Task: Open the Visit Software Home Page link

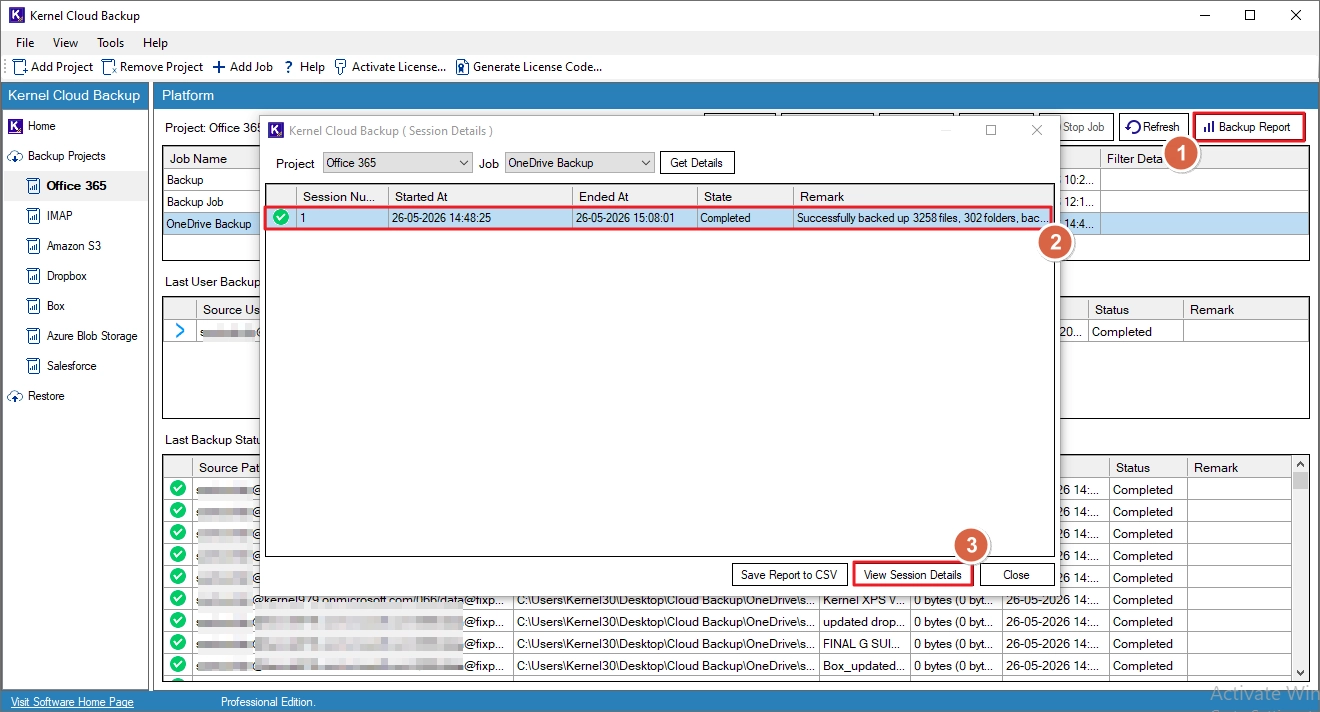Action: [x=72, y=702]
